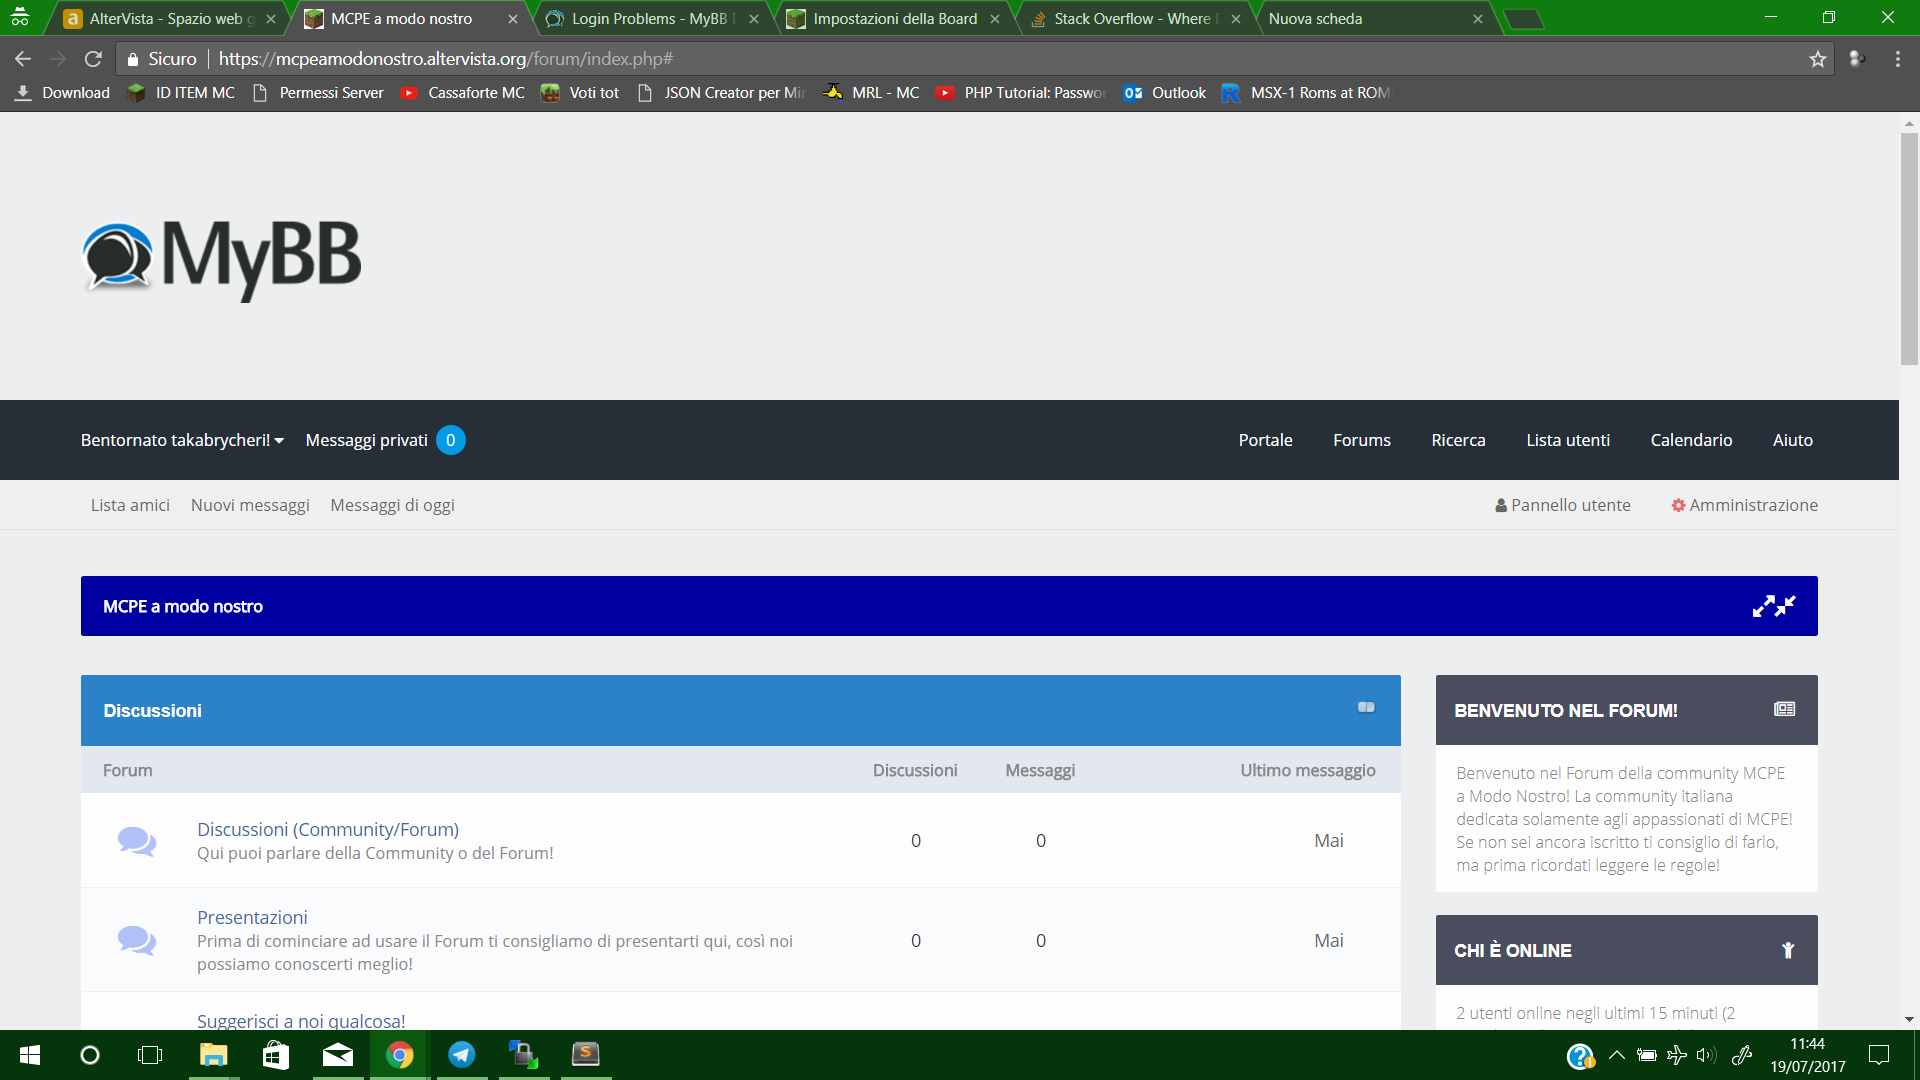Open the Messaggi privati counter badge
Image resolution: width=1920 pixels, height=1080 pixels.
450,440
